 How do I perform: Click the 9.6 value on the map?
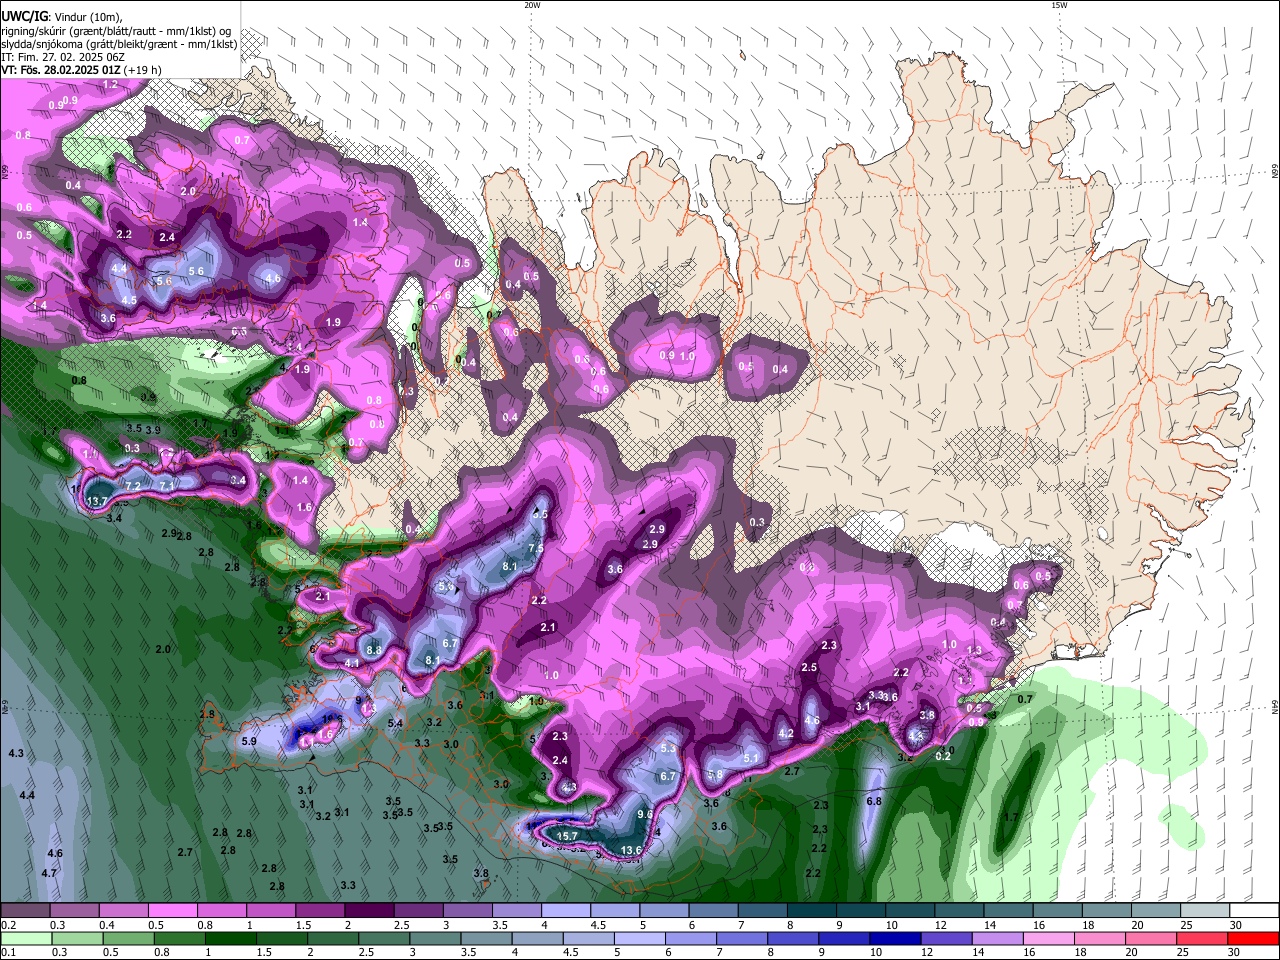point(645,814)
